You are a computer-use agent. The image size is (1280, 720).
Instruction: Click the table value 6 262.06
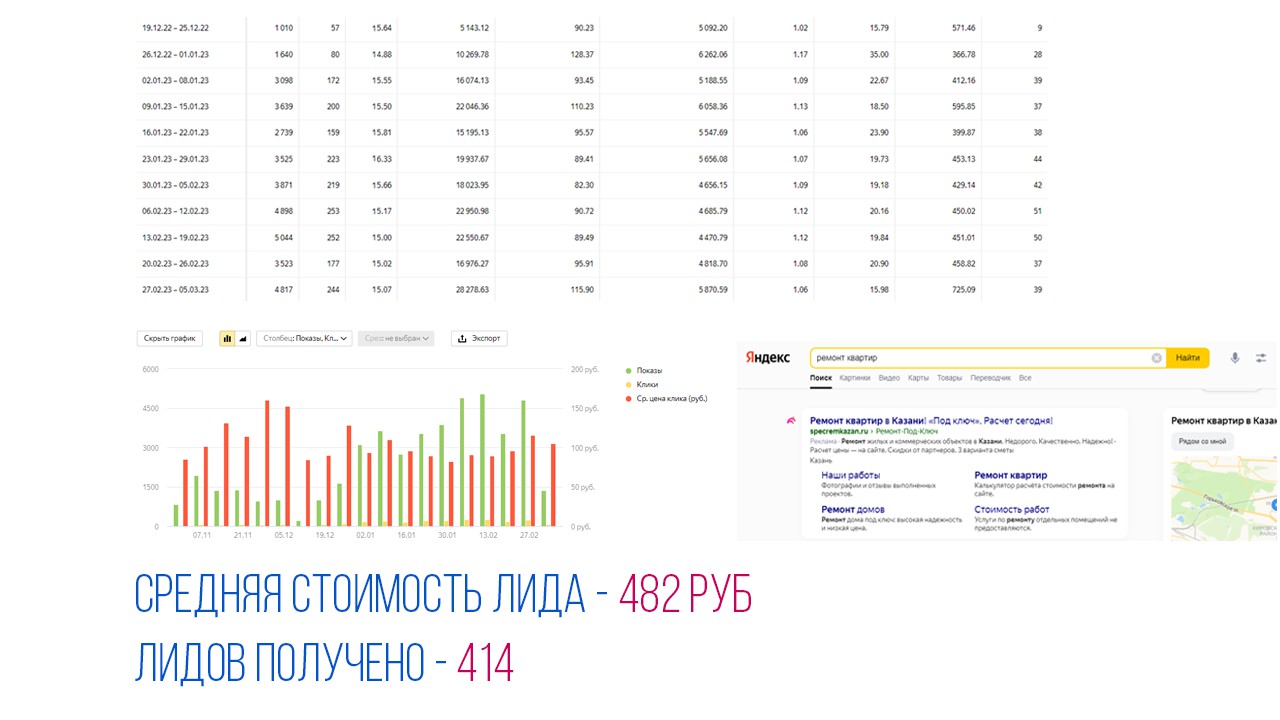(x=713, y=54)
